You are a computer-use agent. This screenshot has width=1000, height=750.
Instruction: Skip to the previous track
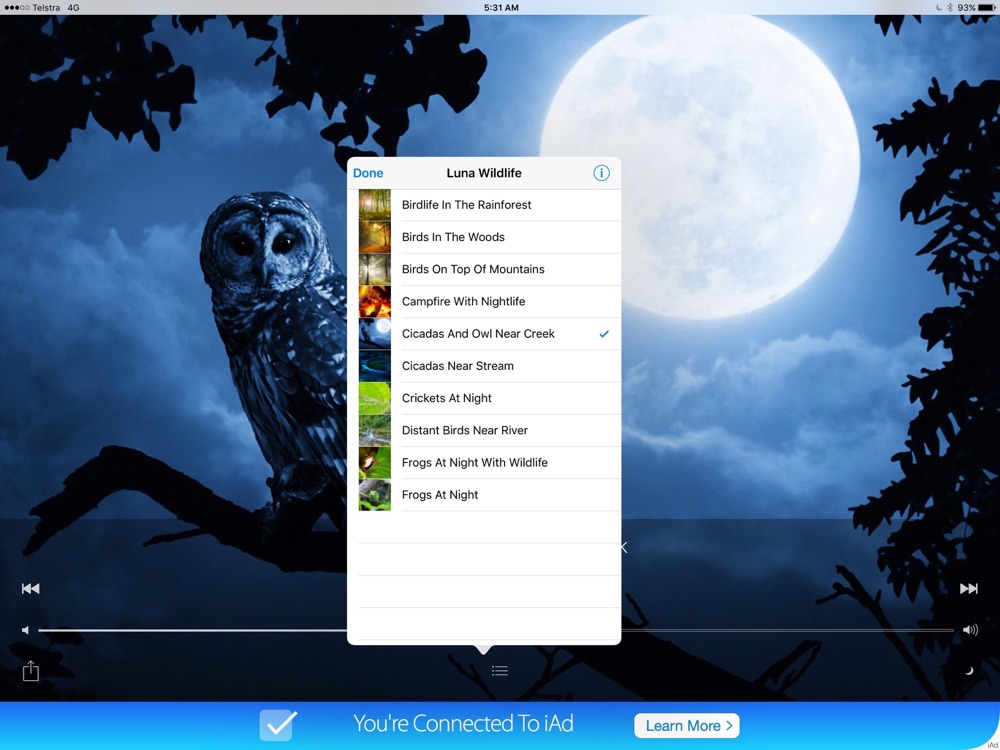coord(31,589)
